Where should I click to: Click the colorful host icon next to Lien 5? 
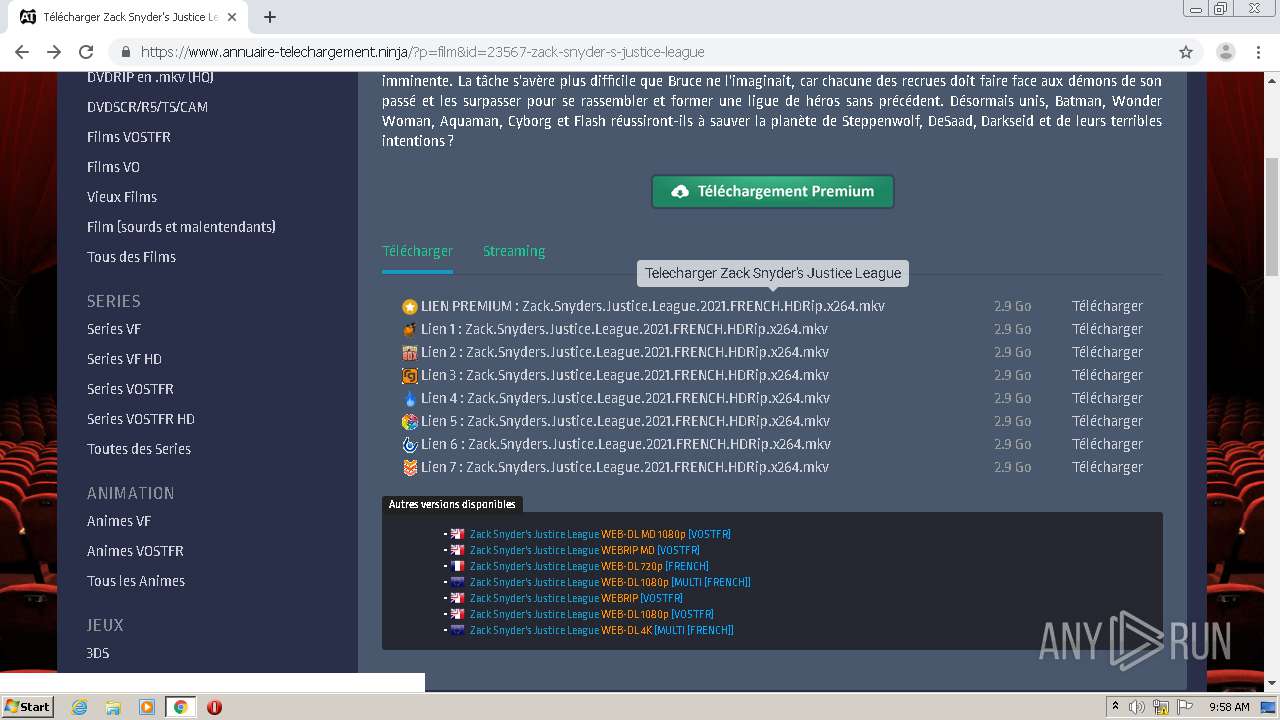[x=409, y=422]
